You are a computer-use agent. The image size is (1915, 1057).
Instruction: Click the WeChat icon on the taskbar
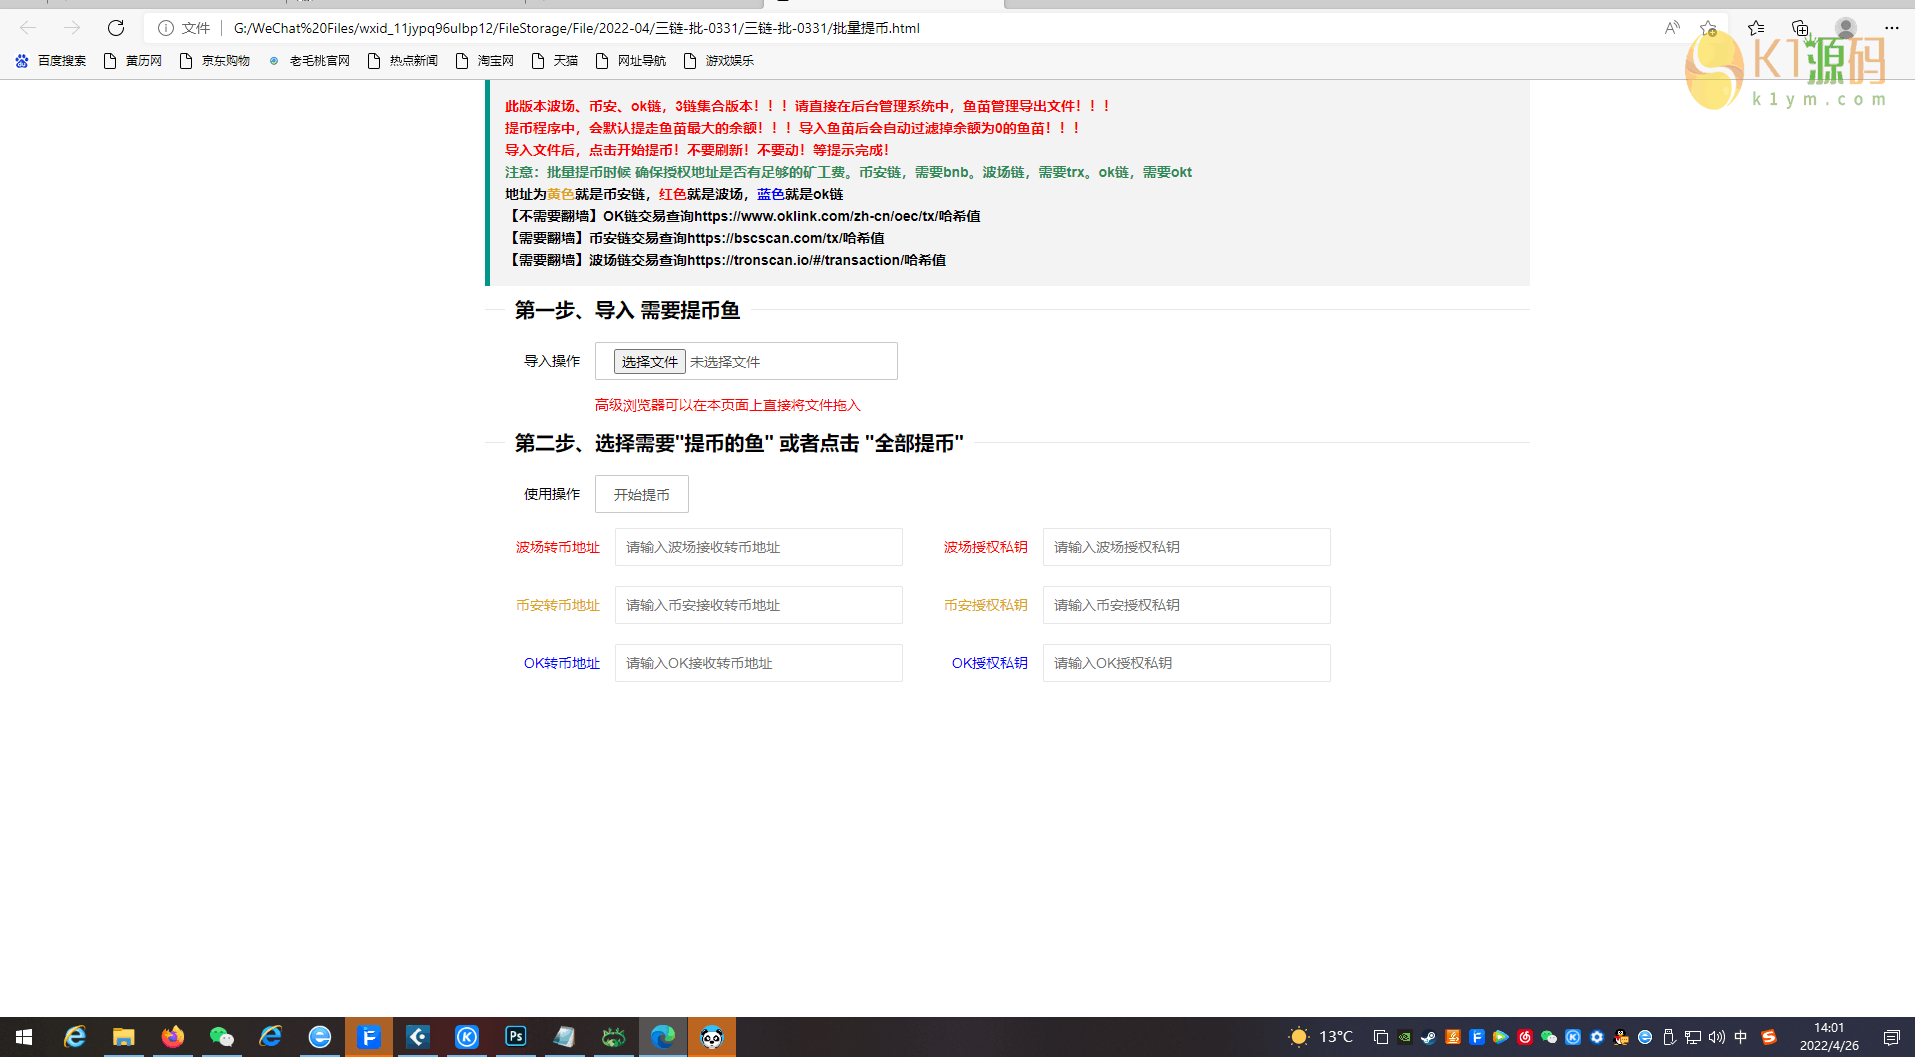pos(221,1037)
